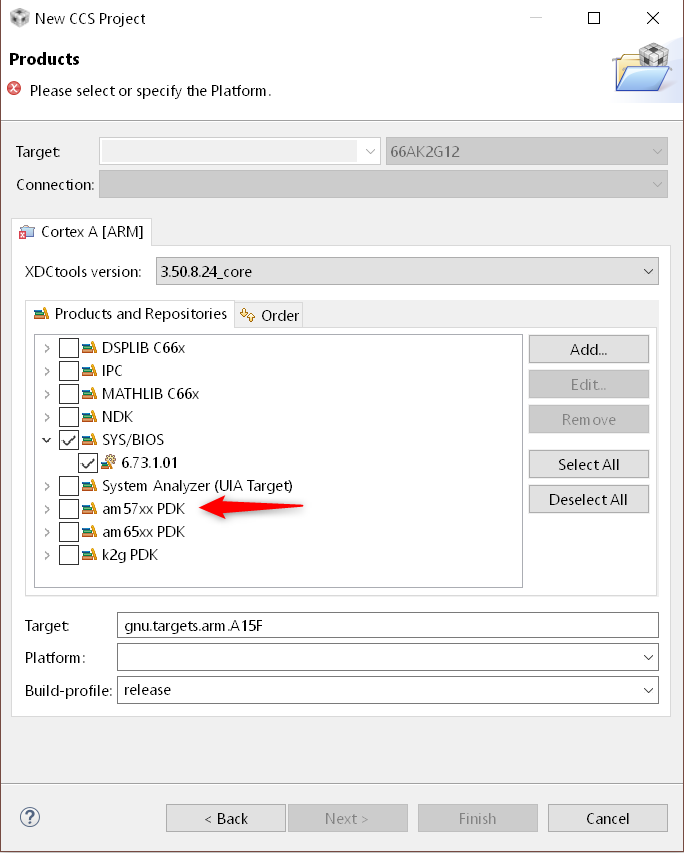Screen dimensions: 684x853
Task: Check the k2g PDK checkbox
Action: coord(69,555)
